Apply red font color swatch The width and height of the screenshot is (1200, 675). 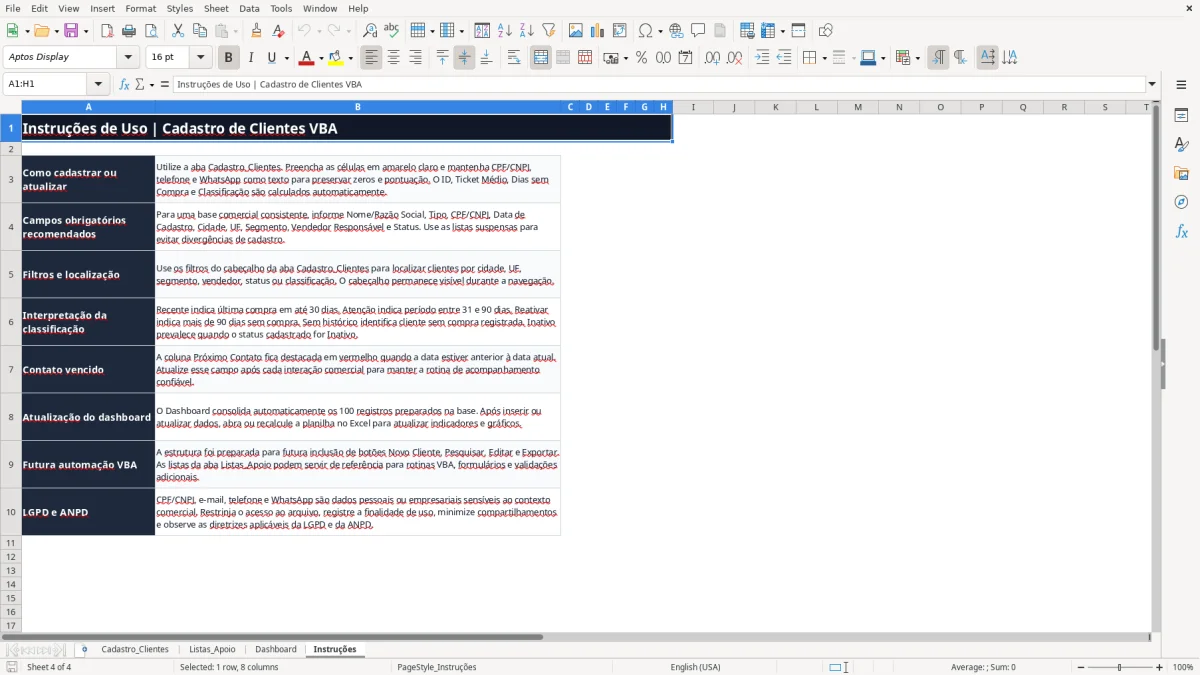[306, 58]
